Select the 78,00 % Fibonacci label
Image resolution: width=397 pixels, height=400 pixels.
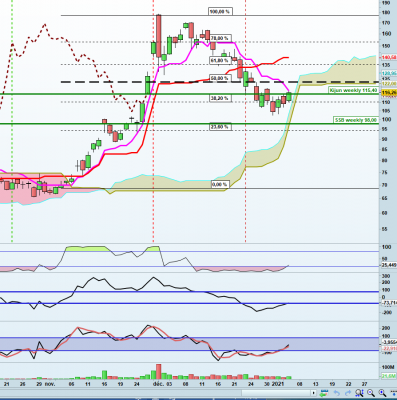(220, 38)
